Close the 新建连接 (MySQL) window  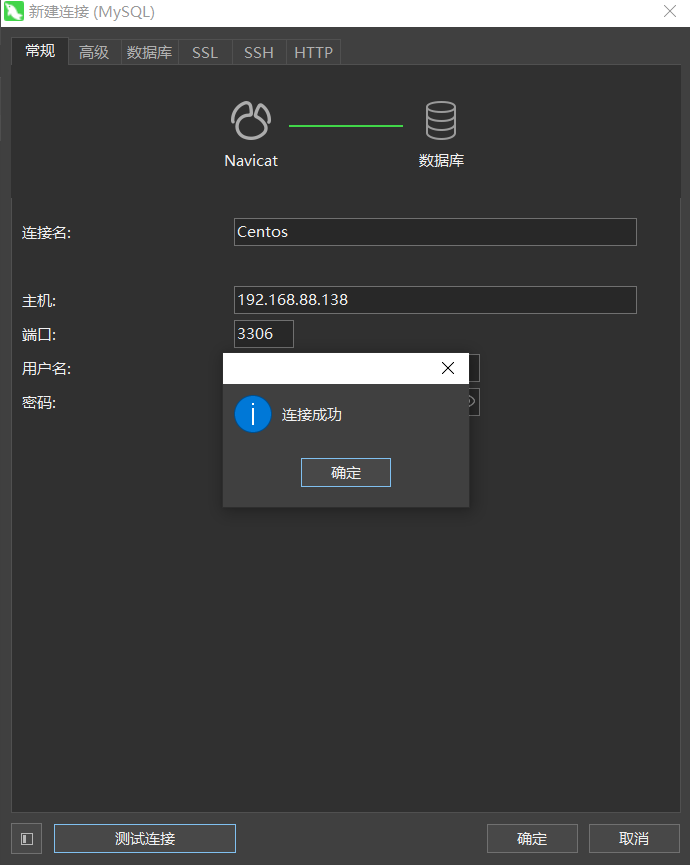click(x=670, y=11)
